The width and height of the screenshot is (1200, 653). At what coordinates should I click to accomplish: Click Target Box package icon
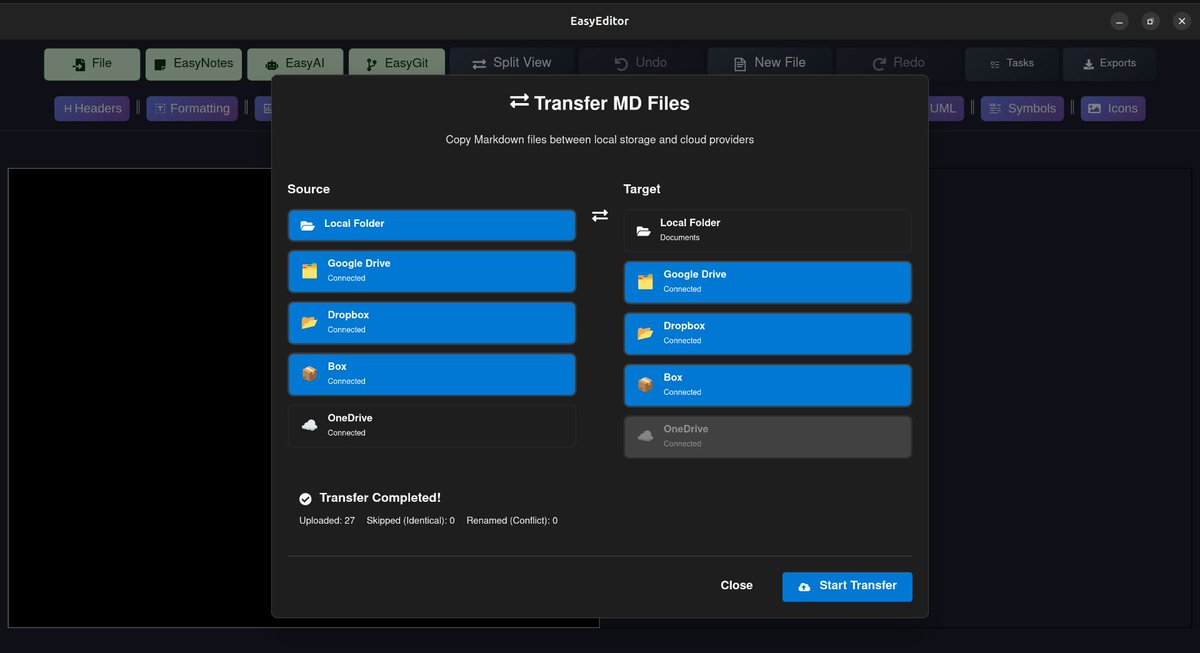tap(645, 385)
